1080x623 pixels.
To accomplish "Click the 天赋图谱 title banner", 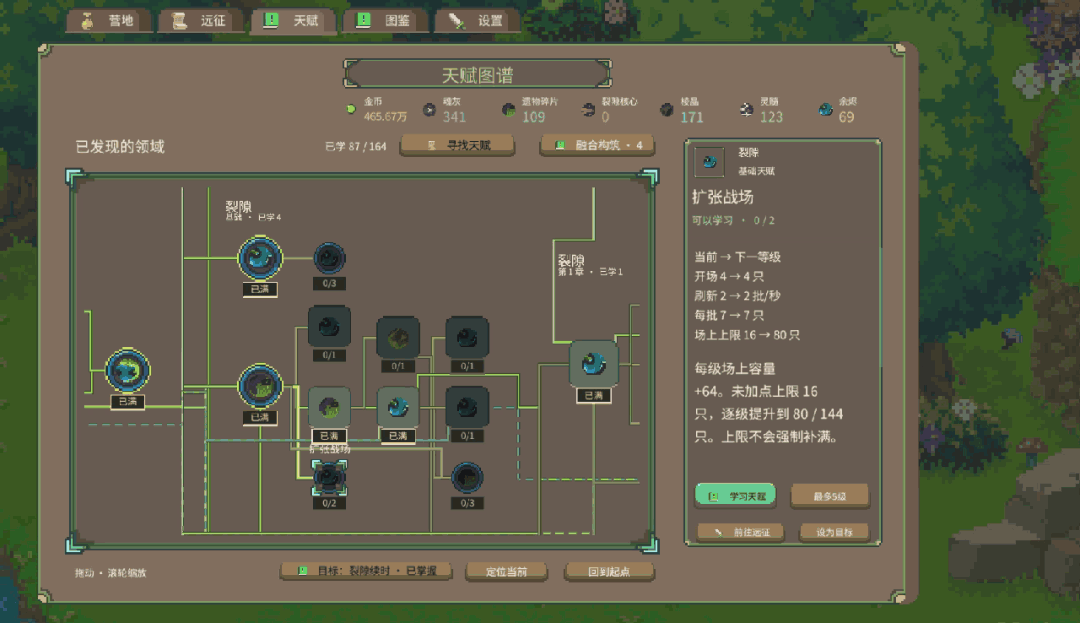I will pyautogui.click(x=477, y=74).
